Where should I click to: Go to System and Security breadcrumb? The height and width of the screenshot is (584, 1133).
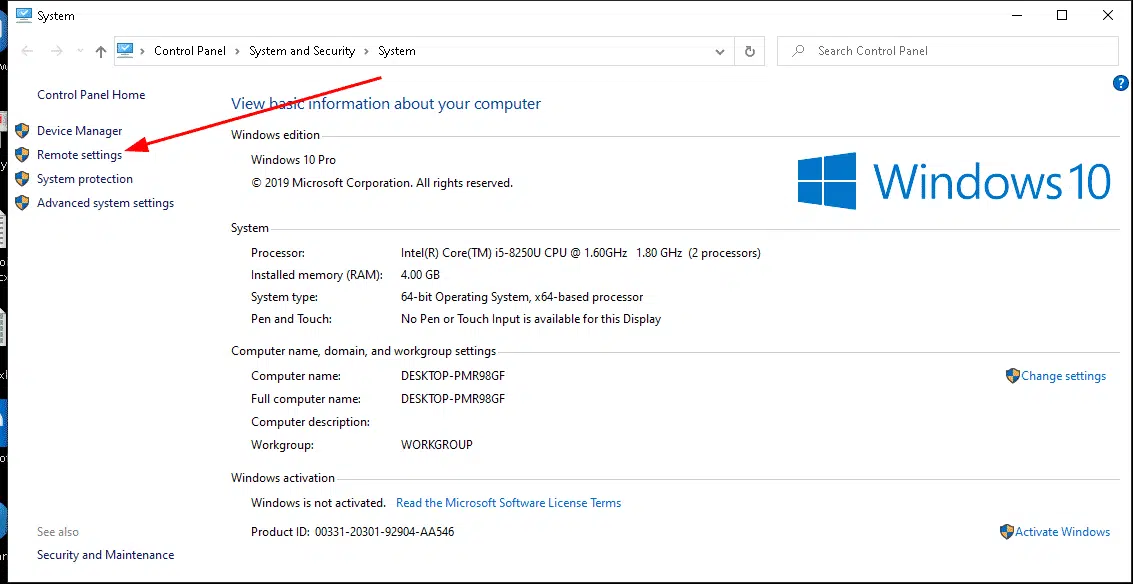click(302, 51)
